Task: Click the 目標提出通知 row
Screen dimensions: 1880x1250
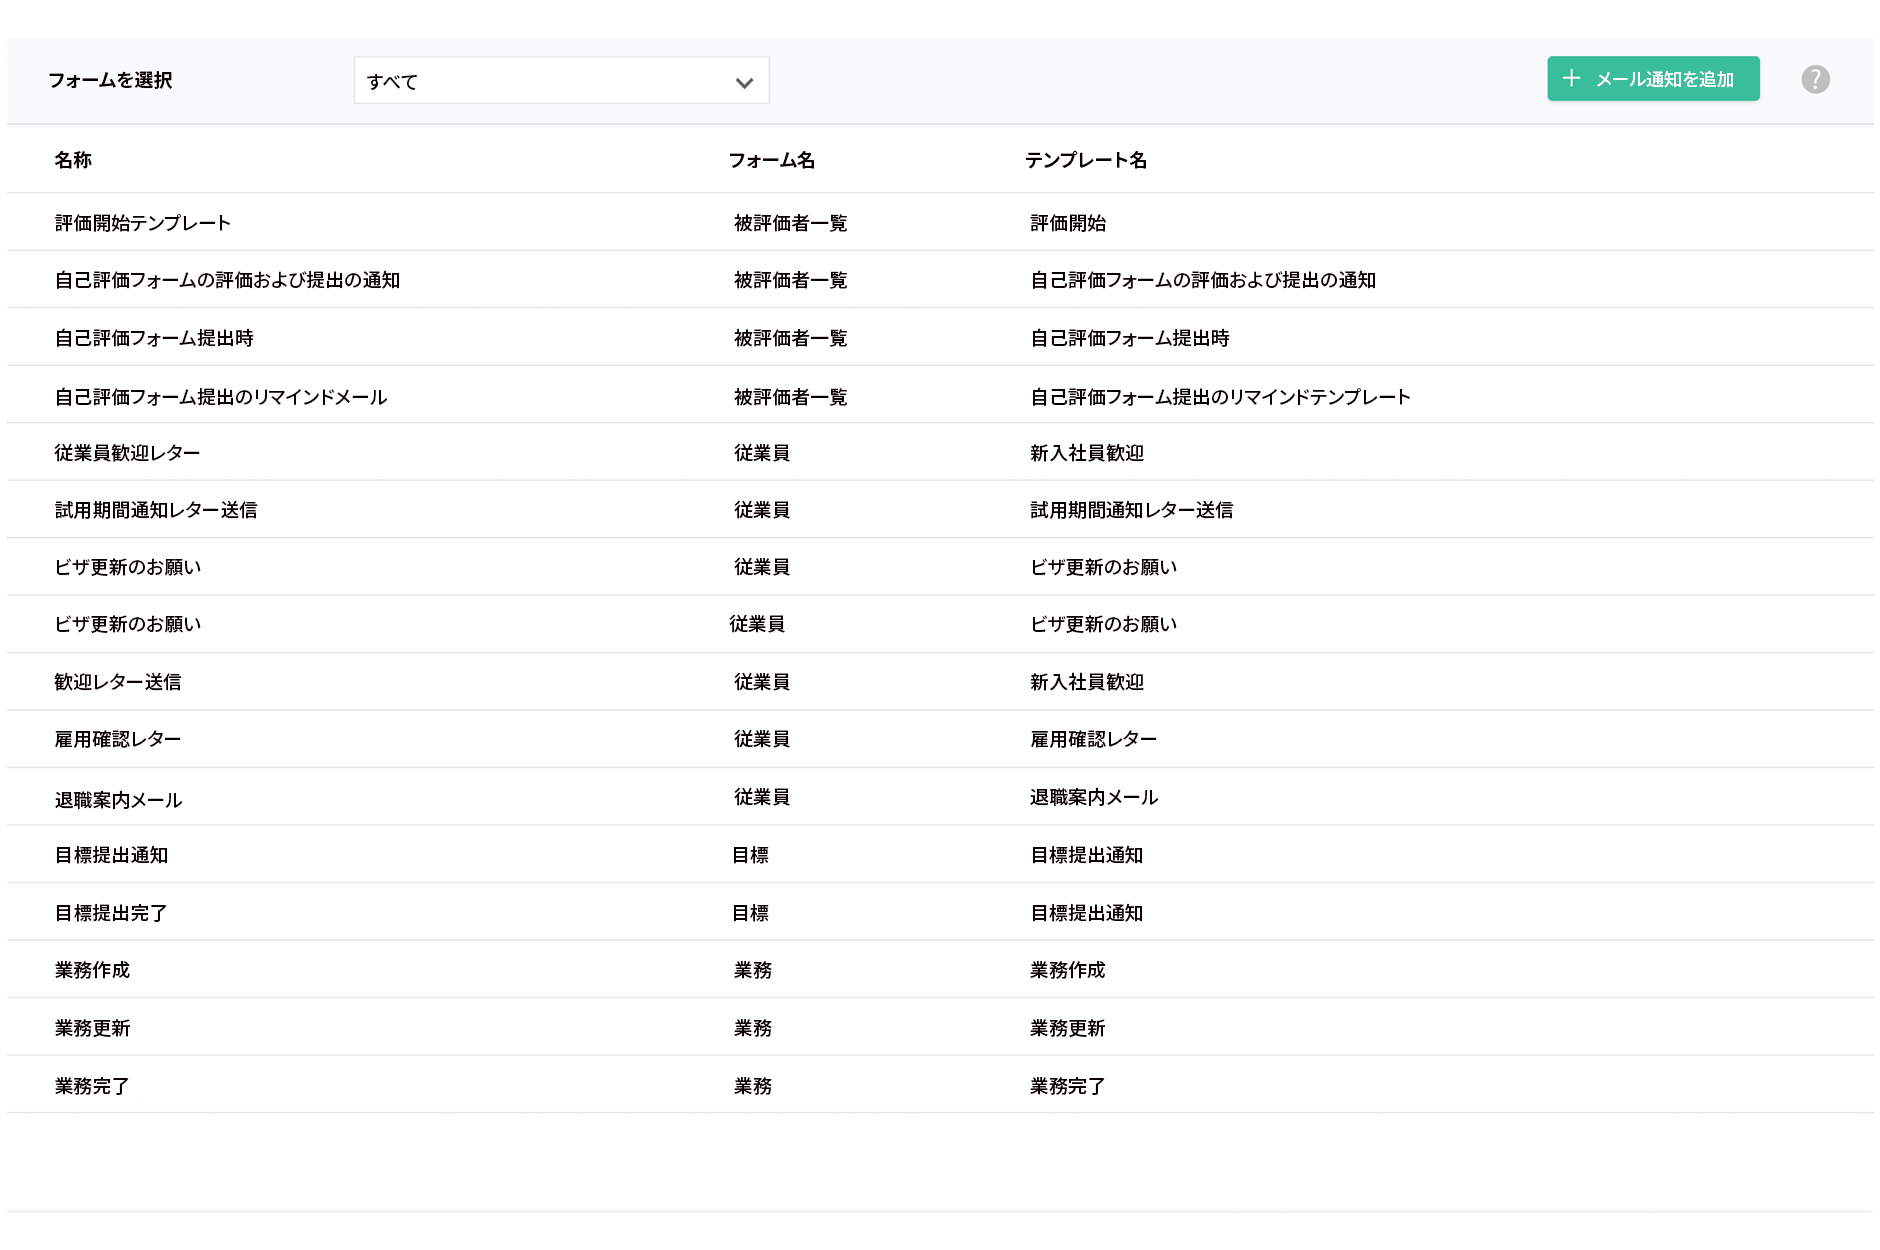Action: coord(110,855)
